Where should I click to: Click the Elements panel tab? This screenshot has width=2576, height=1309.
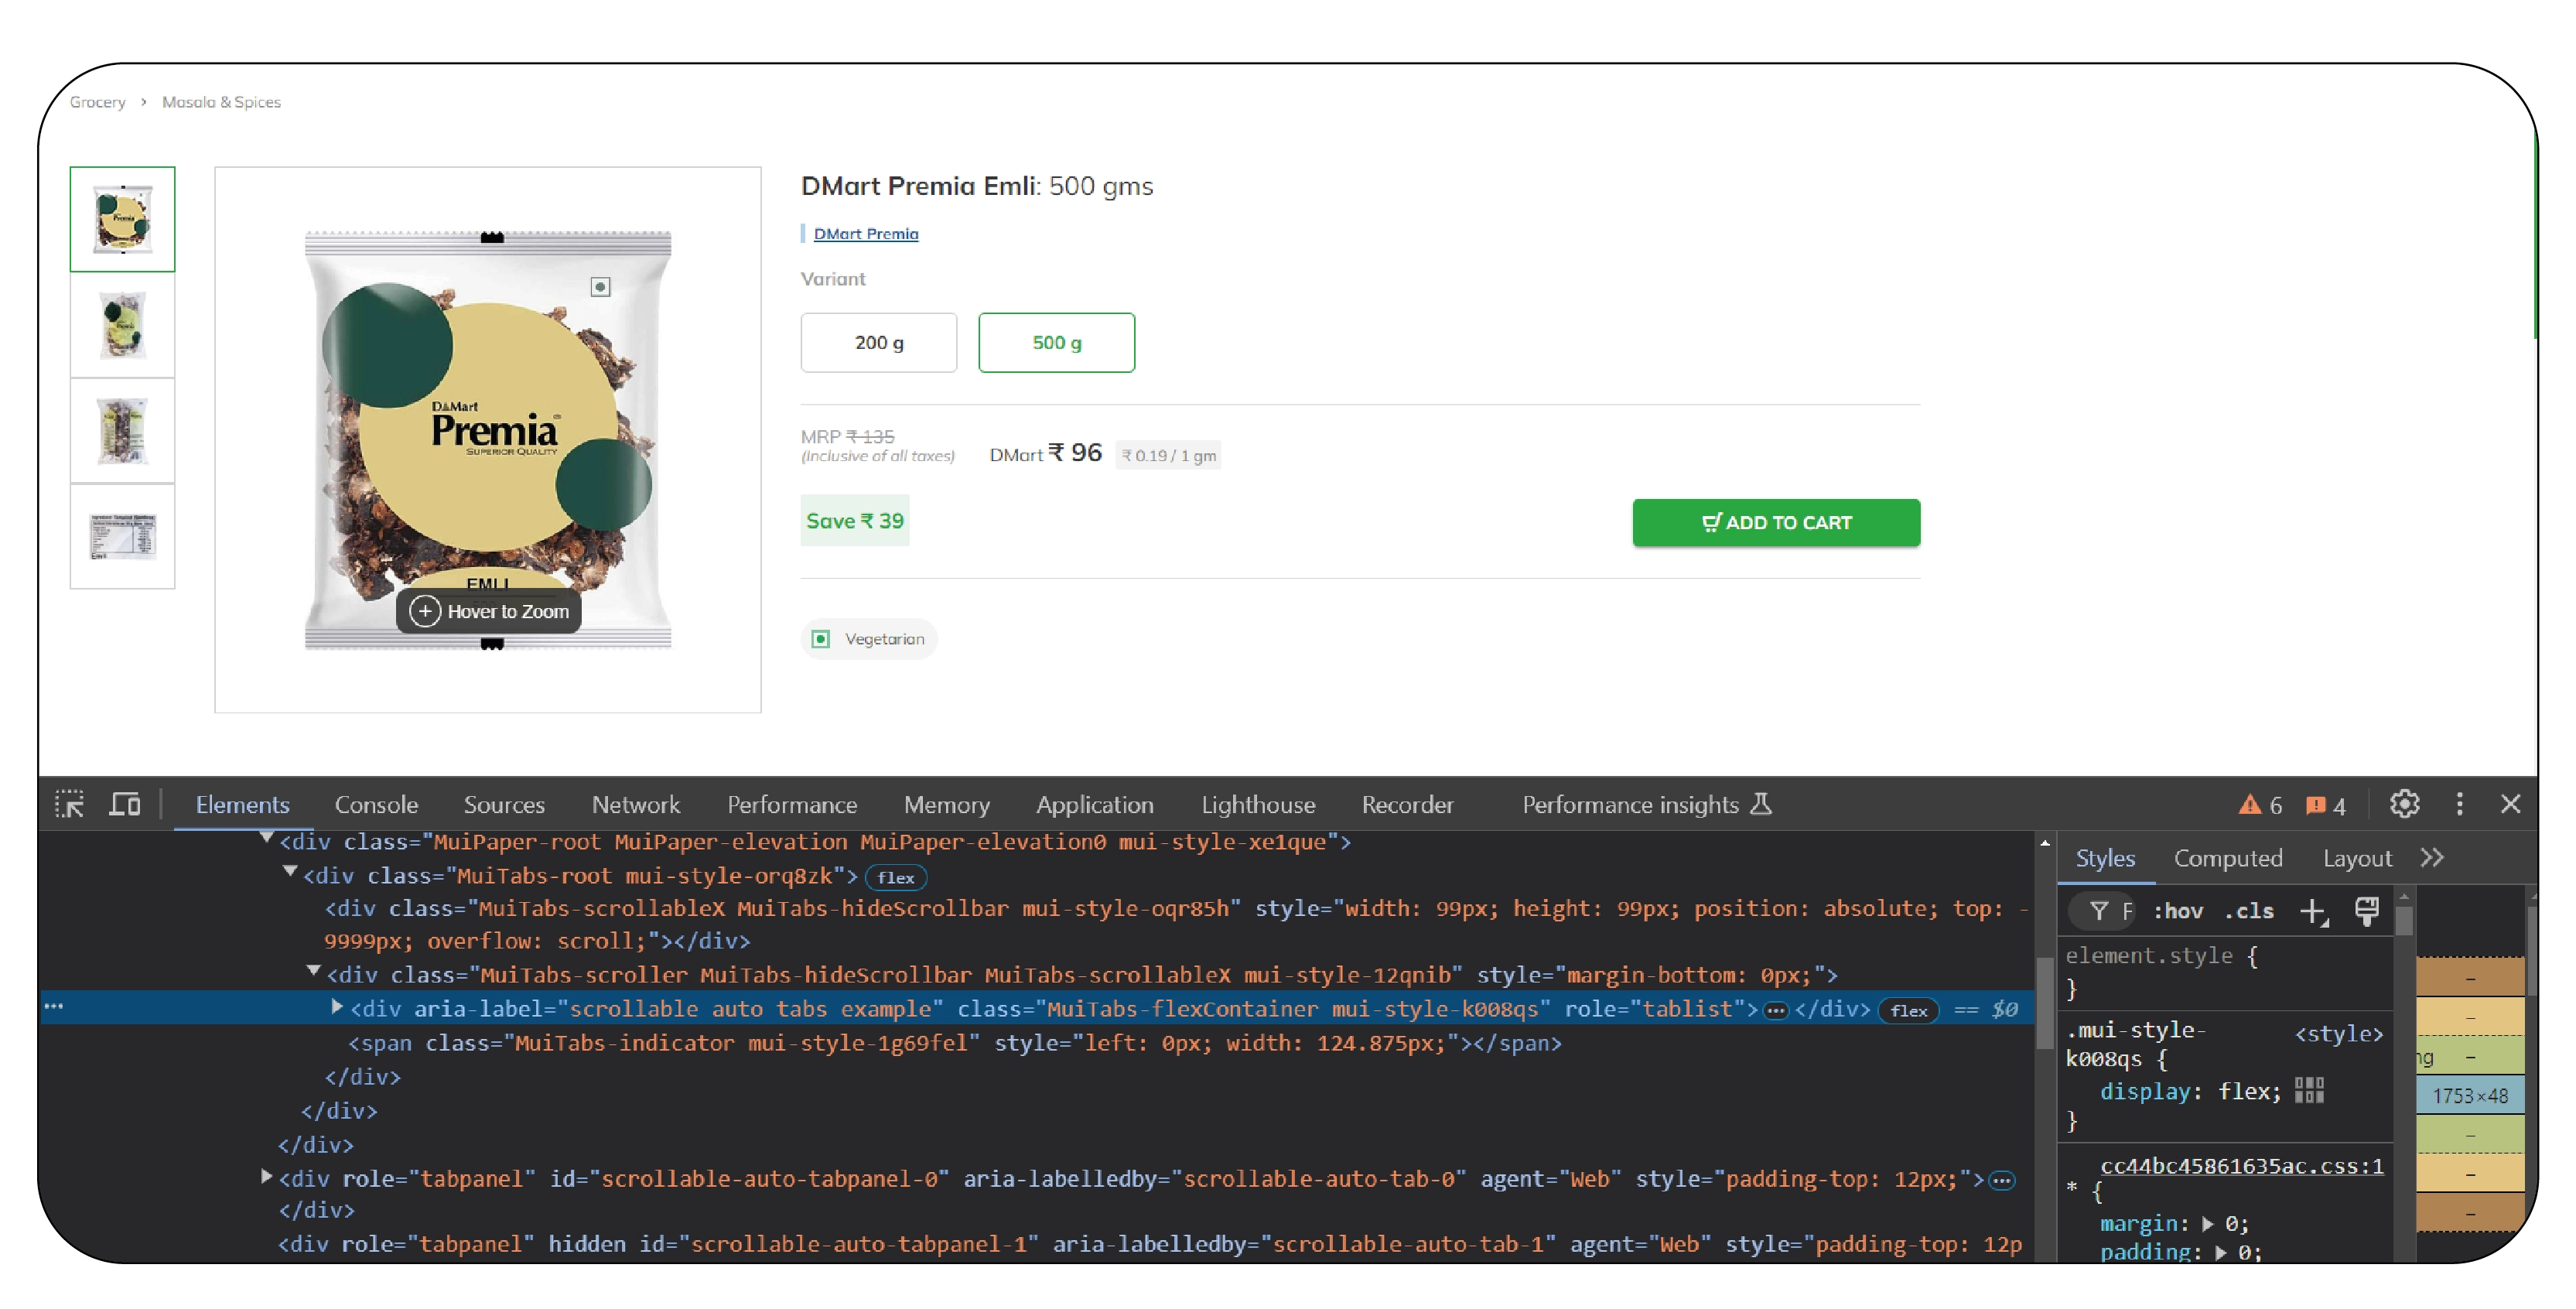242,805
